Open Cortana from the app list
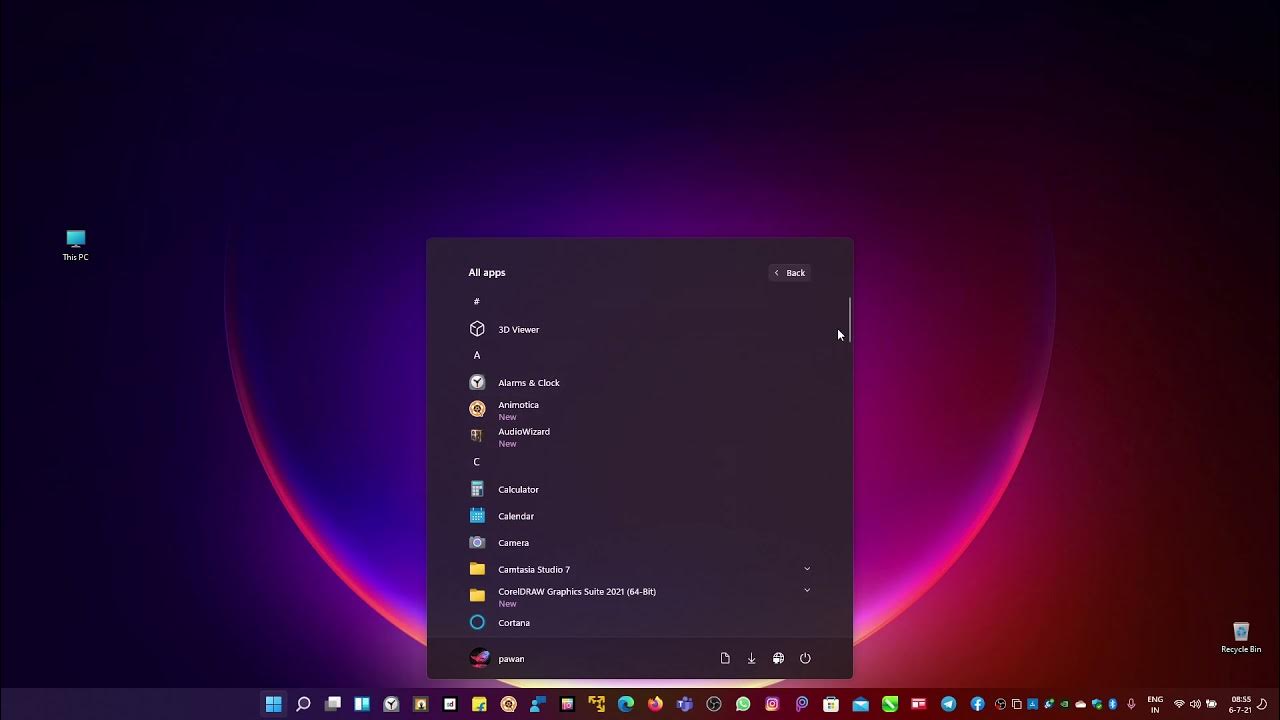Viewport: 1280px width, 720px height. (640, 622)
